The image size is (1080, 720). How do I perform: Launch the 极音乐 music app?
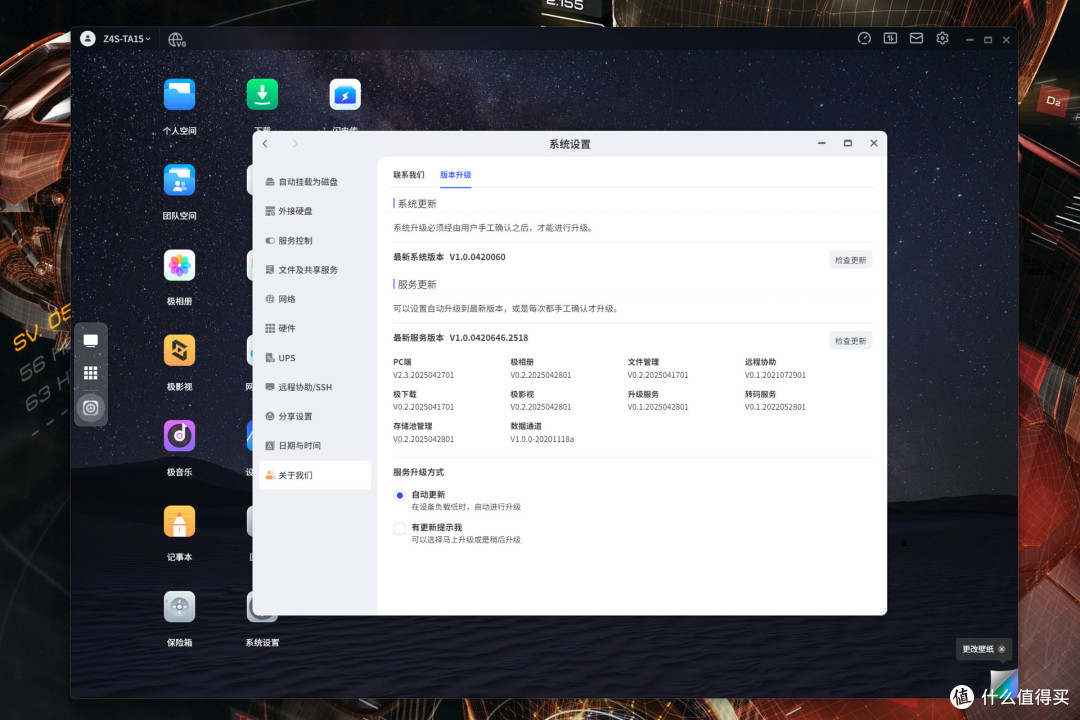click(x=179, y=436)
